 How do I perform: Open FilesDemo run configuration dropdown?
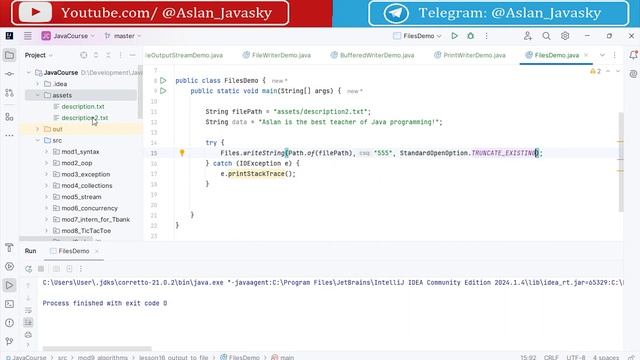coord(417,36)
